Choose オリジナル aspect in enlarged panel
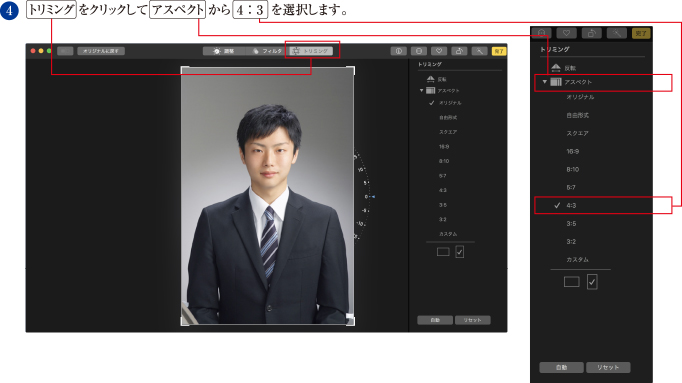Viewport: 682px width, 383px height. pos(580,97)
